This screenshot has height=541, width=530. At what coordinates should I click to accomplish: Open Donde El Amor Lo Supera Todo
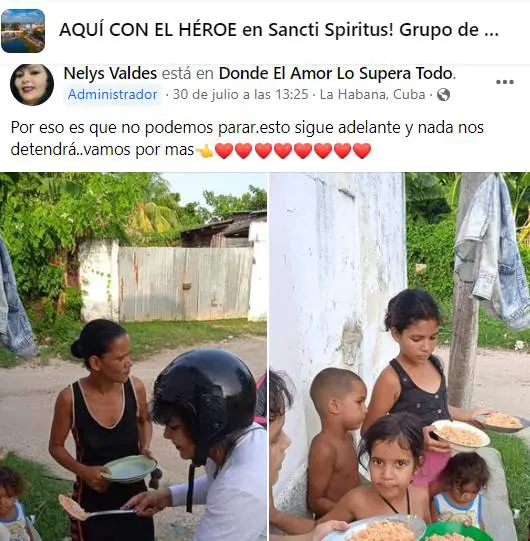[337, 73]
